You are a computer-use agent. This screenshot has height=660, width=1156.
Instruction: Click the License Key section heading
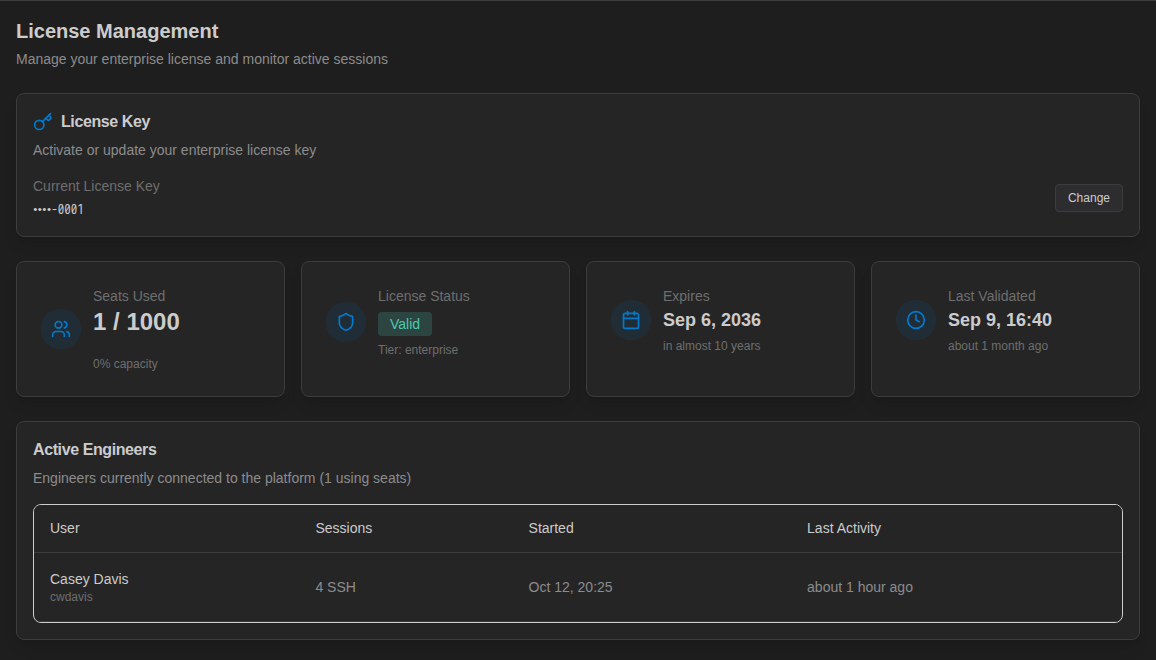[x=105, y=122]
